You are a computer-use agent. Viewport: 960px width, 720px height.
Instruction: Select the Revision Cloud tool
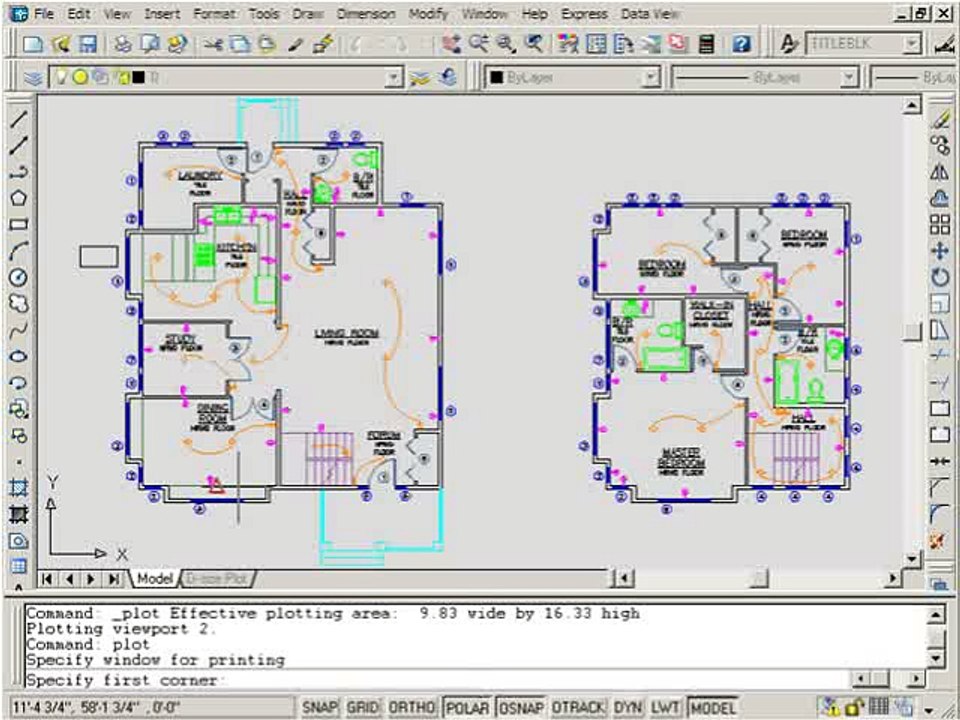pos(18,304)
